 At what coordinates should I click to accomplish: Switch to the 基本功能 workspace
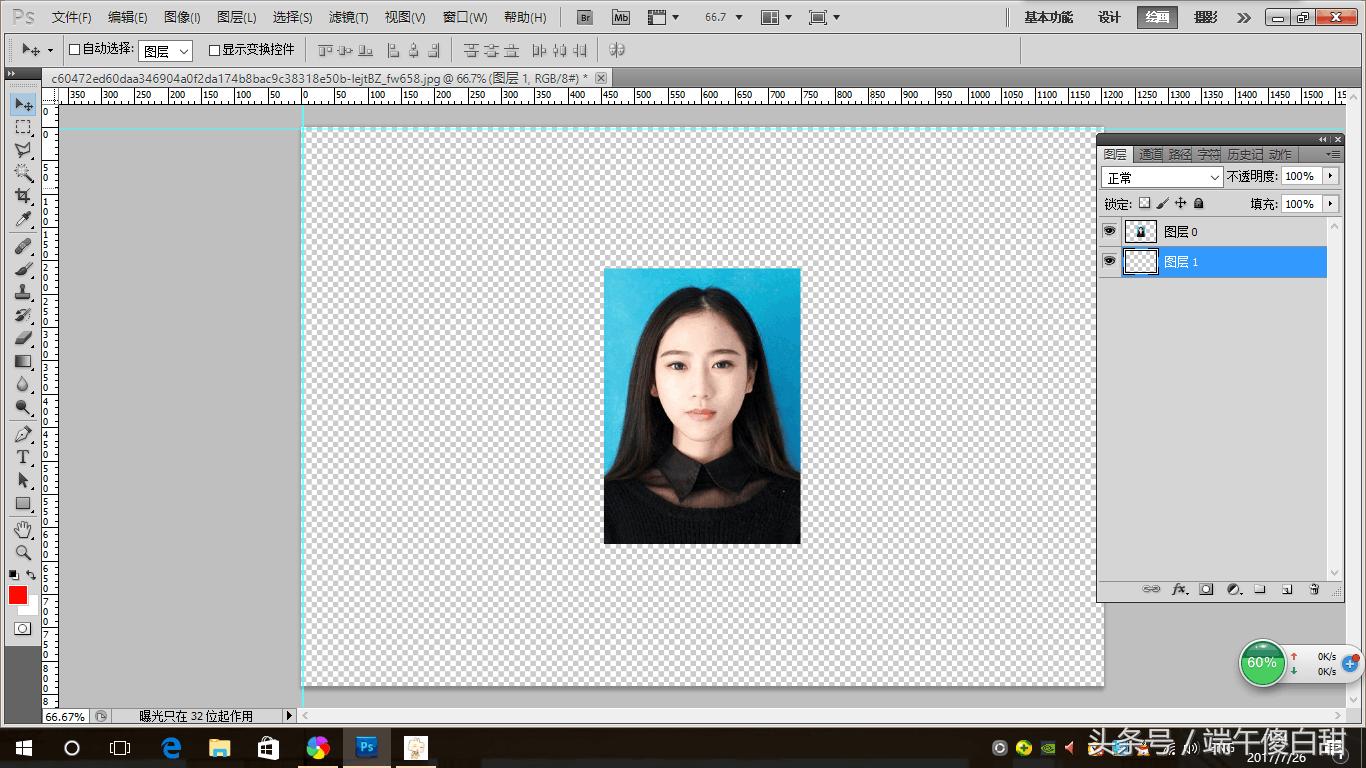pos(1048,17)
